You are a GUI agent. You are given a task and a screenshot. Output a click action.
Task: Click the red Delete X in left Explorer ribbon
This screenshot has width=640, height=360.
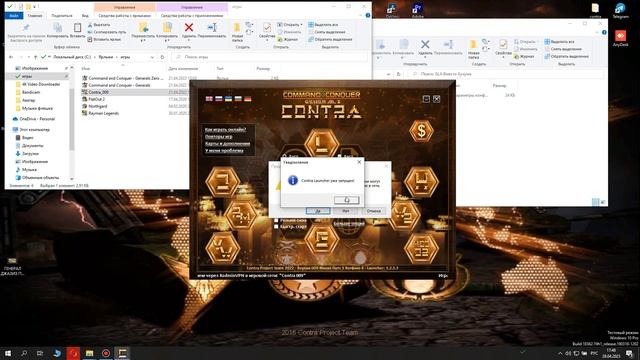[189, 28]
